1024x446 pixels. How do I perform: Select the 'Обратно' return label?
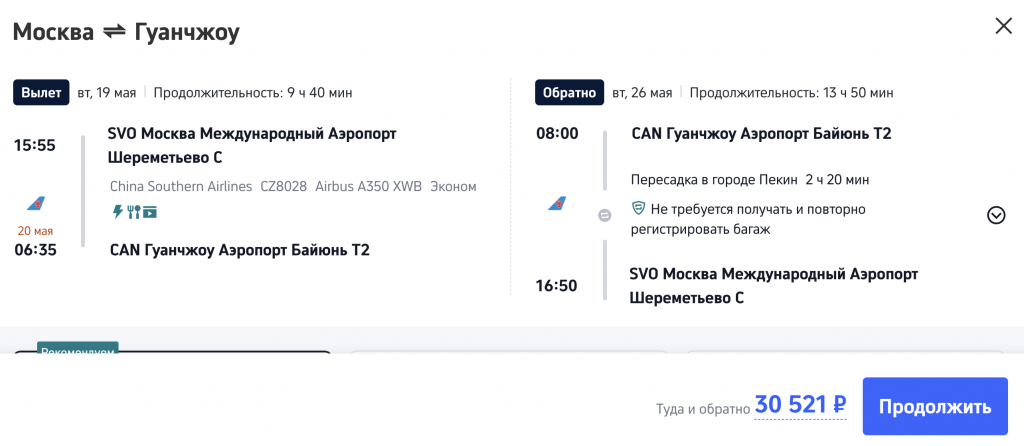coord(569,93)
